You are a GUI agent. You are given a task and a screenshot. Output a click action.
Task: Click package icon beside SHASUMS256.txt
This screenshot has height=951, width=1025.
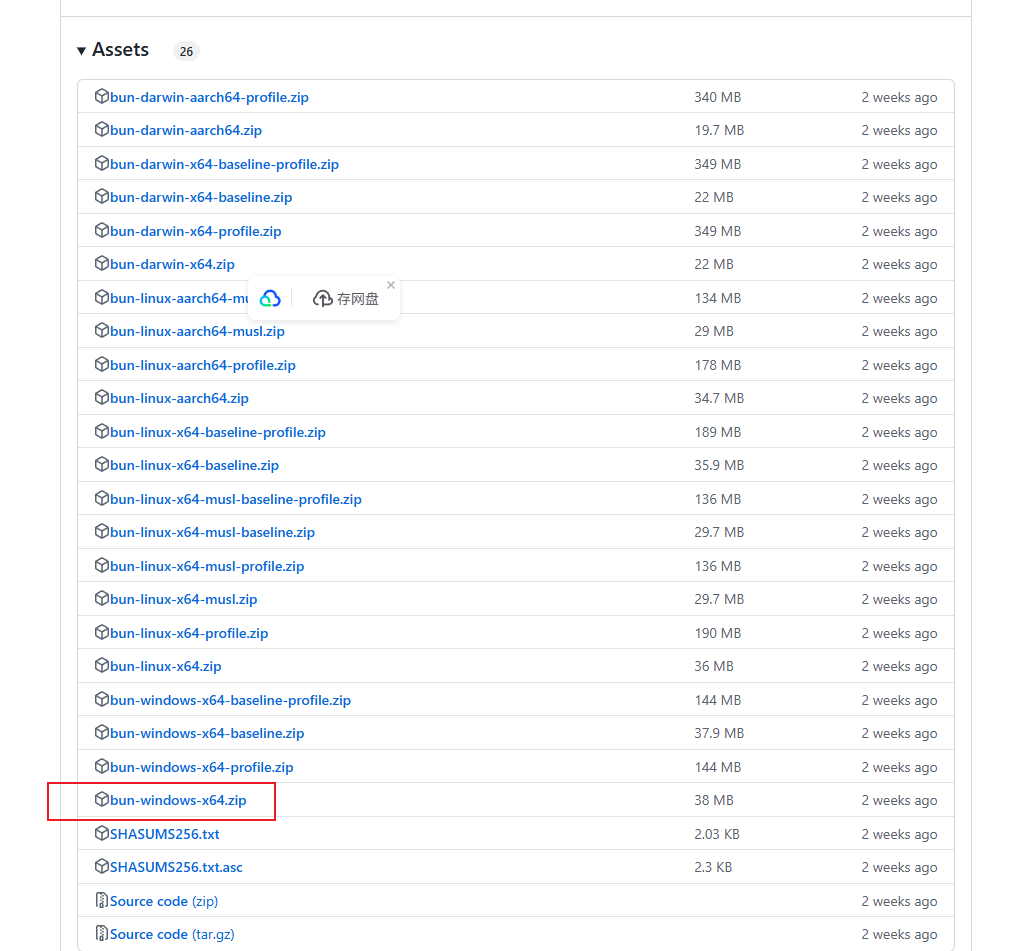pos(101,833)
